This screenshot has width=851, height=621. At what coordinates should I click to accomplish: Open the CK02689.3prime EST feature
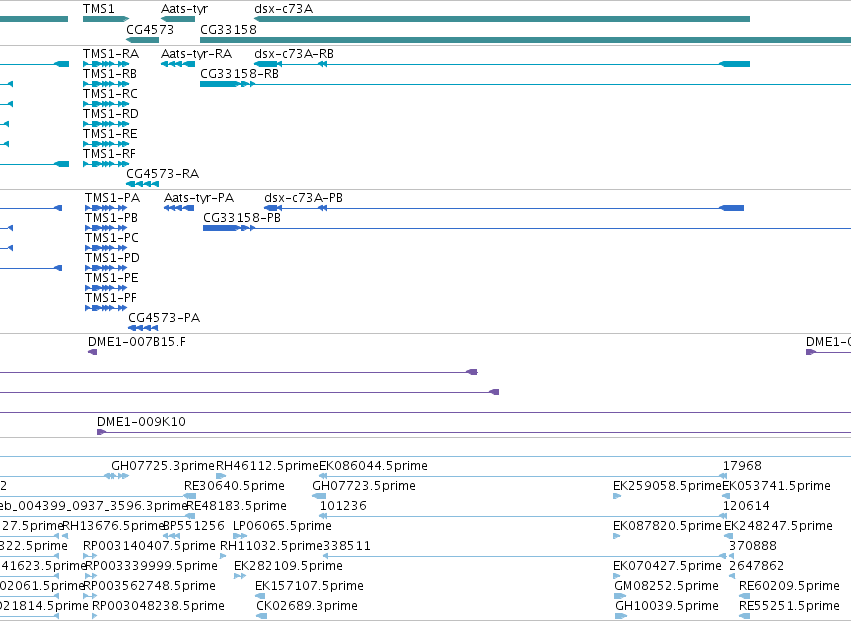(x=262, y=616)
